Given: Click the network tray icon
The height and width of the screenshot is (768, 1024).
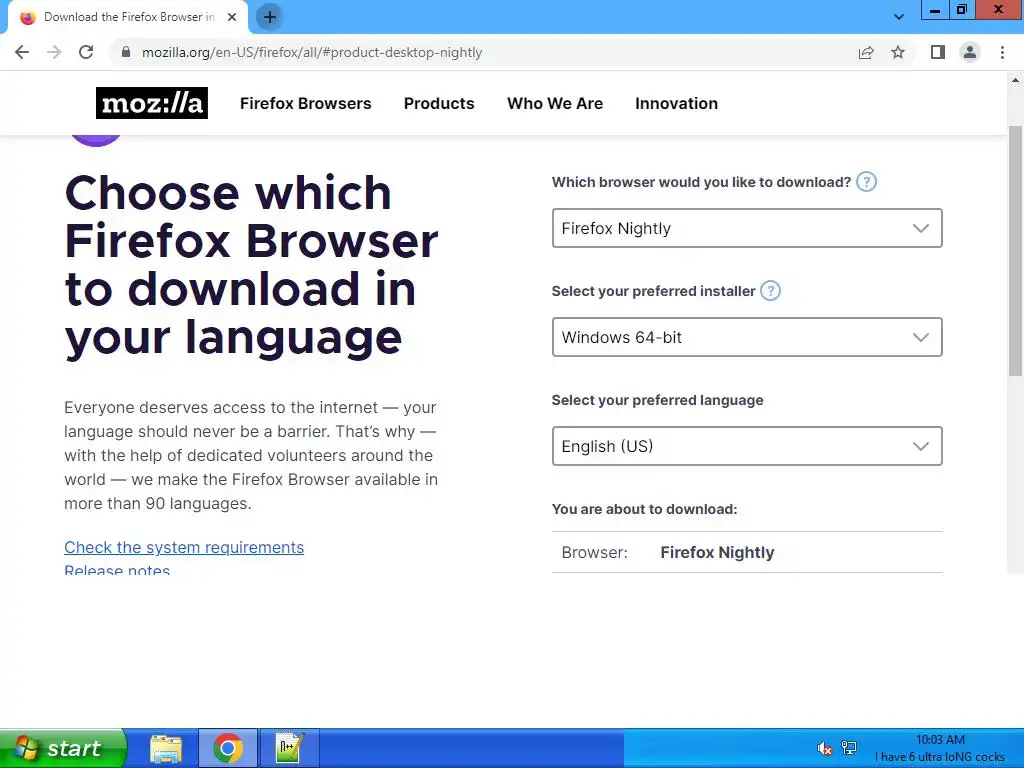Looking at the screenshot, I should (849, 748).
